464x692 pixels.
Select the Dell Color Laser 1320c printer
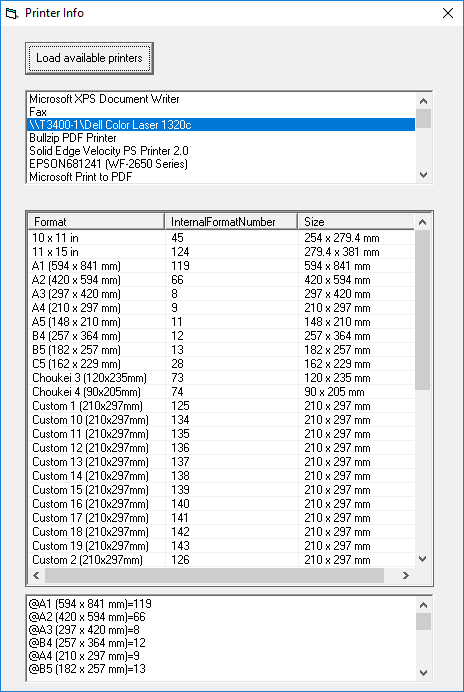click(221, 125)
